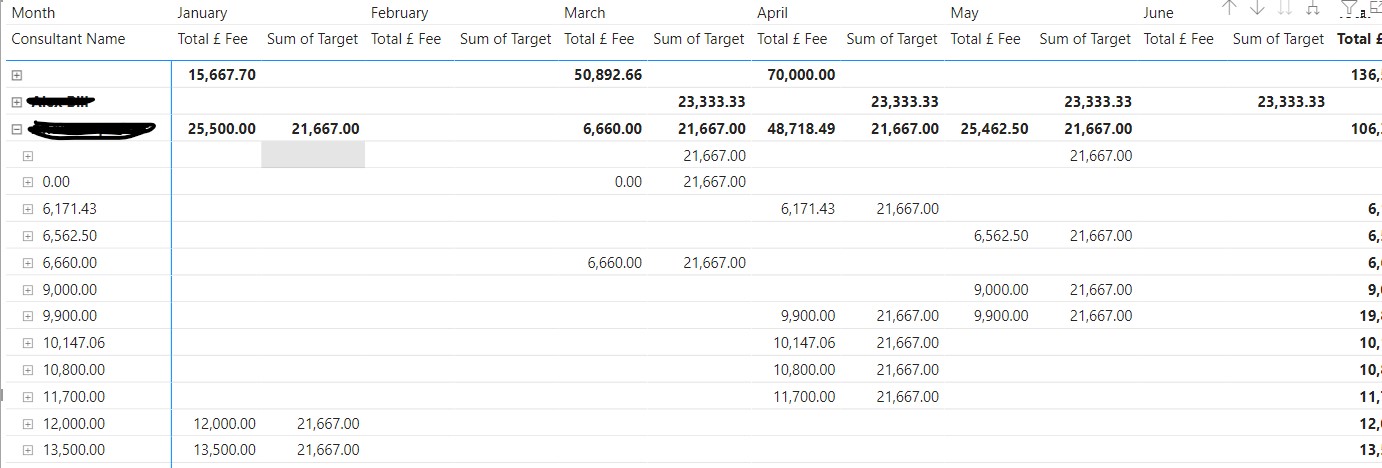Turn on Drill down with down-arrow icon

click(x=1258, y=8)
